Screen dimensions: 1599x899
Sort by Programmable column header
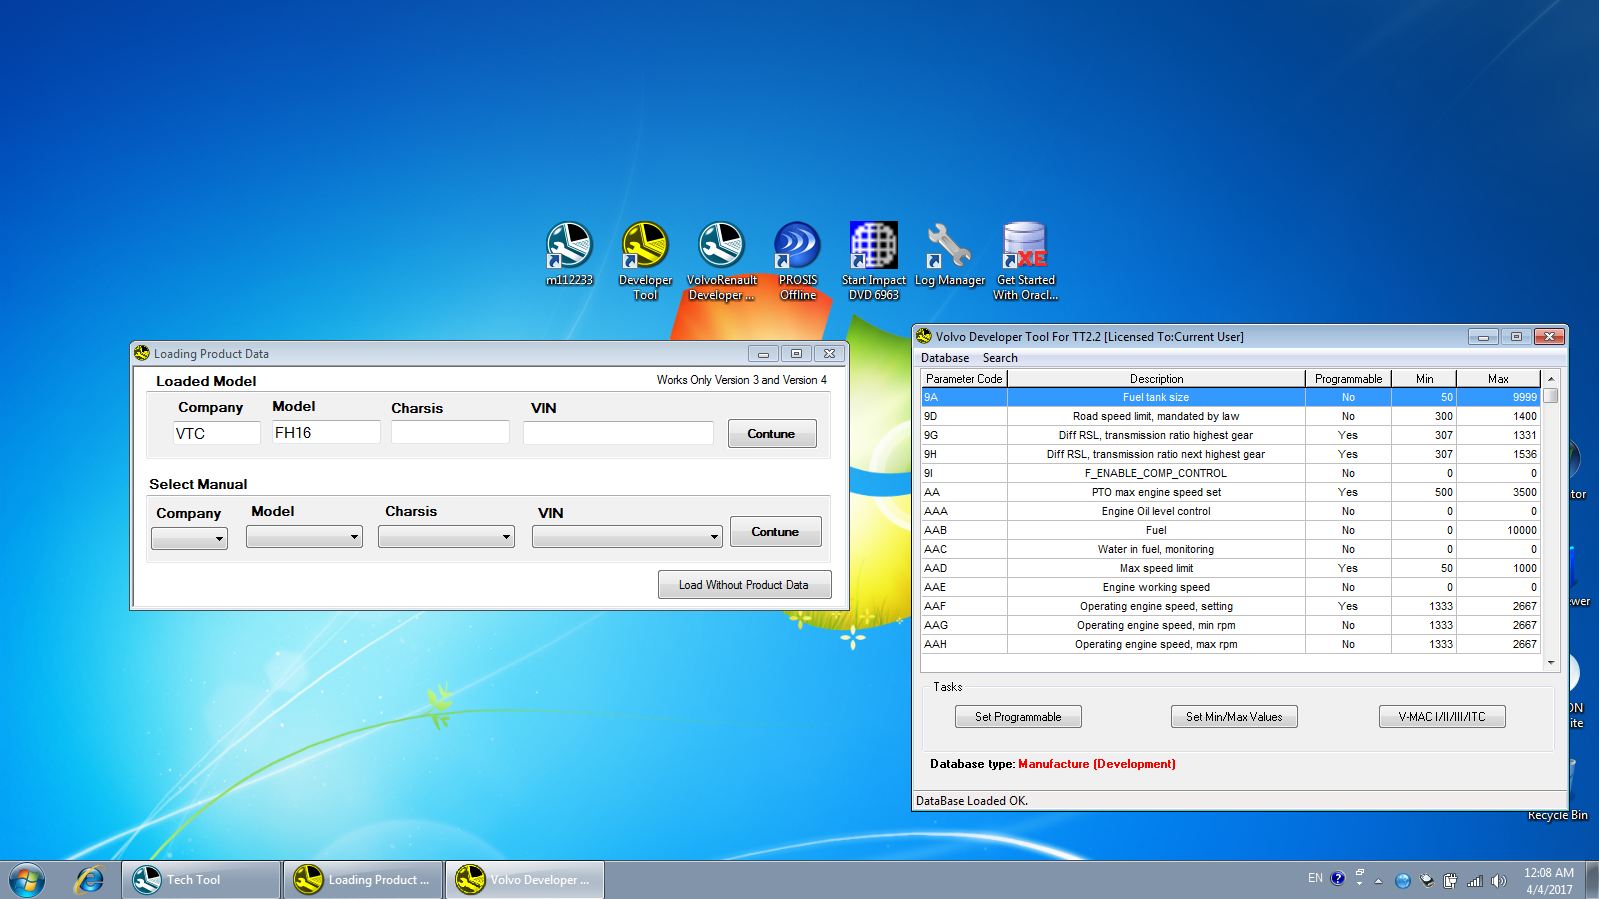point(1348,379)
